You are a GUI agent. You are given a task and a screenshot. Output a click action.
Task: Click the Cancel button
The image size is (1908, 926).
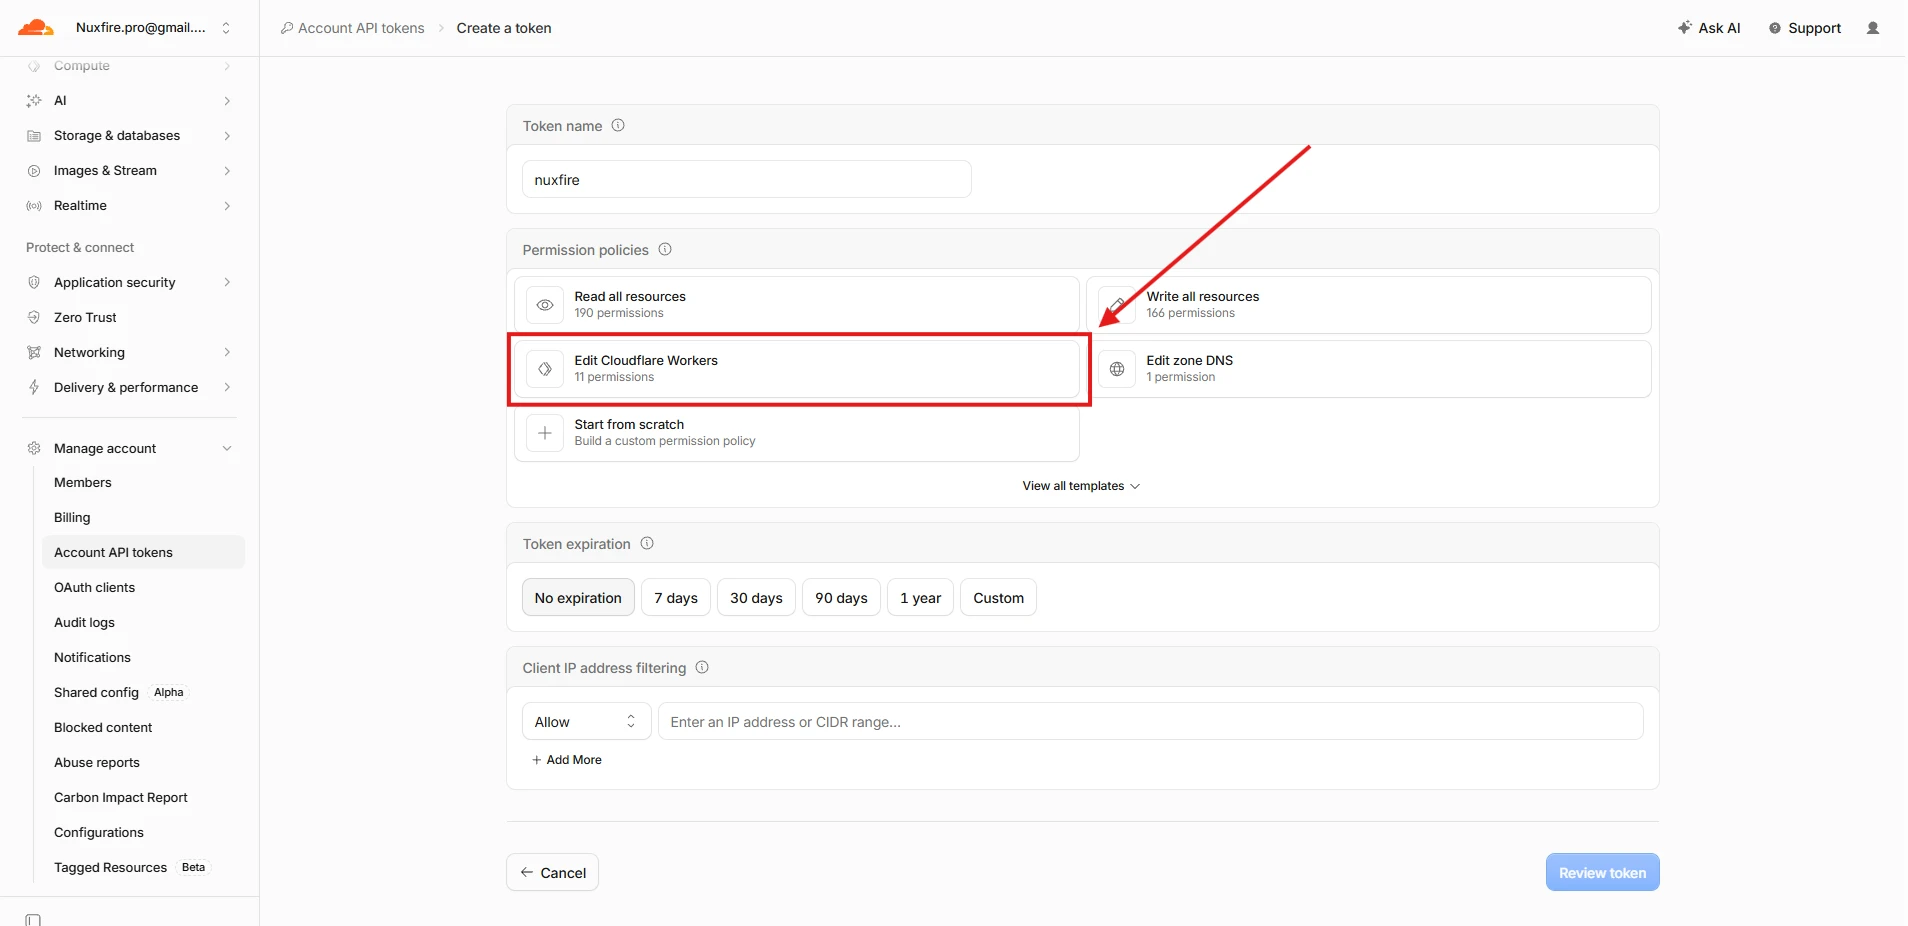click(552, 873)
